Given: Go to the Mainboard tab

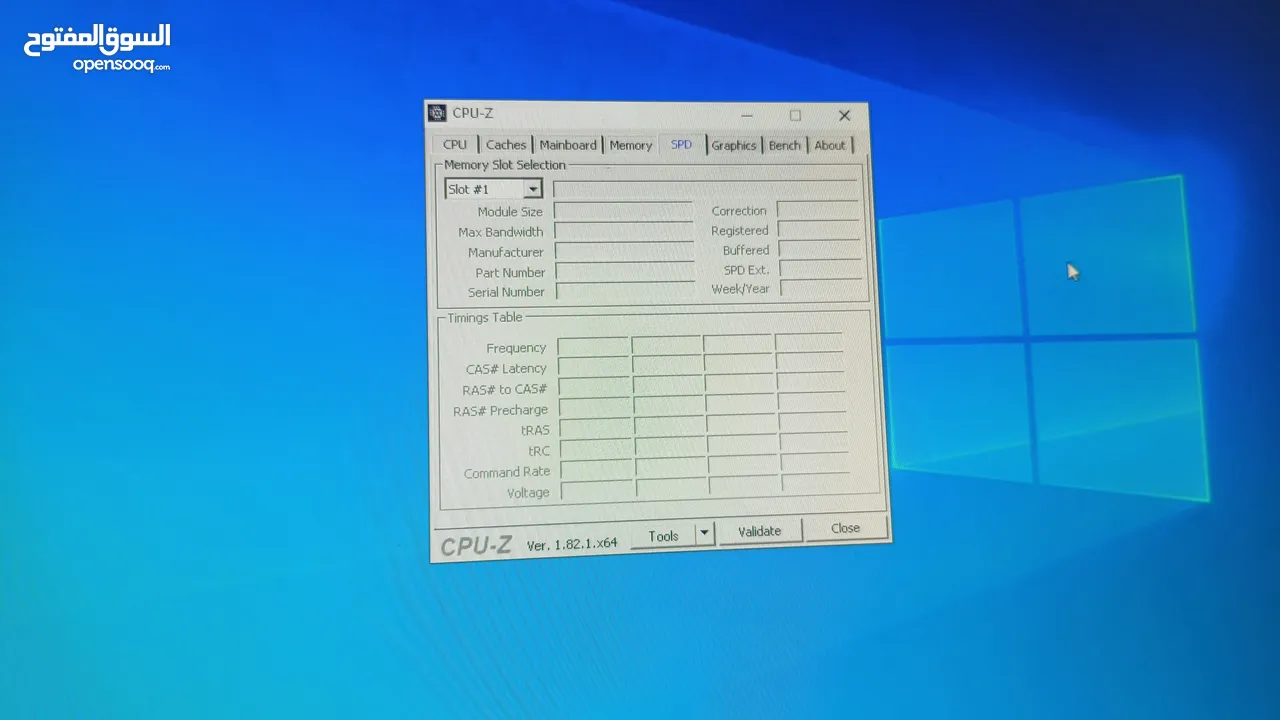Looking at the screenshot, I should [567, 145].
